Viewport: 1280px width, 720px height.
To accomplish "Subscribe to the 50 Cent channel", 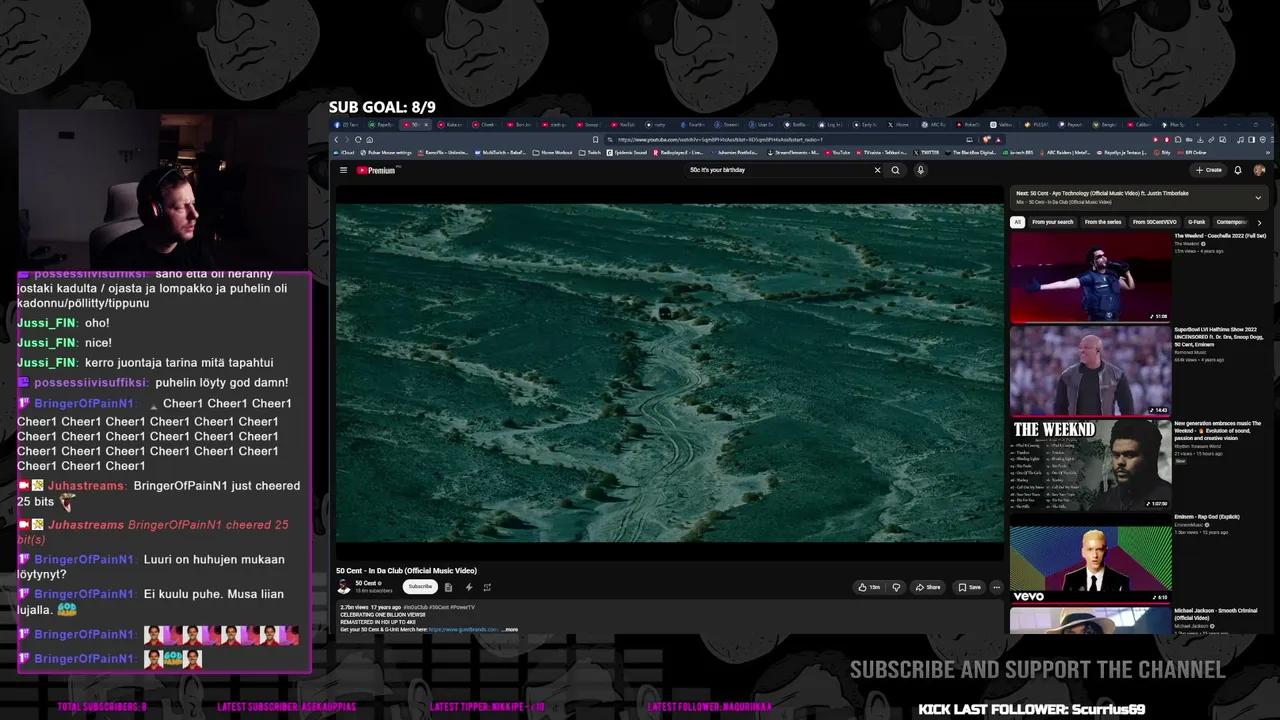I will [420, 587].
